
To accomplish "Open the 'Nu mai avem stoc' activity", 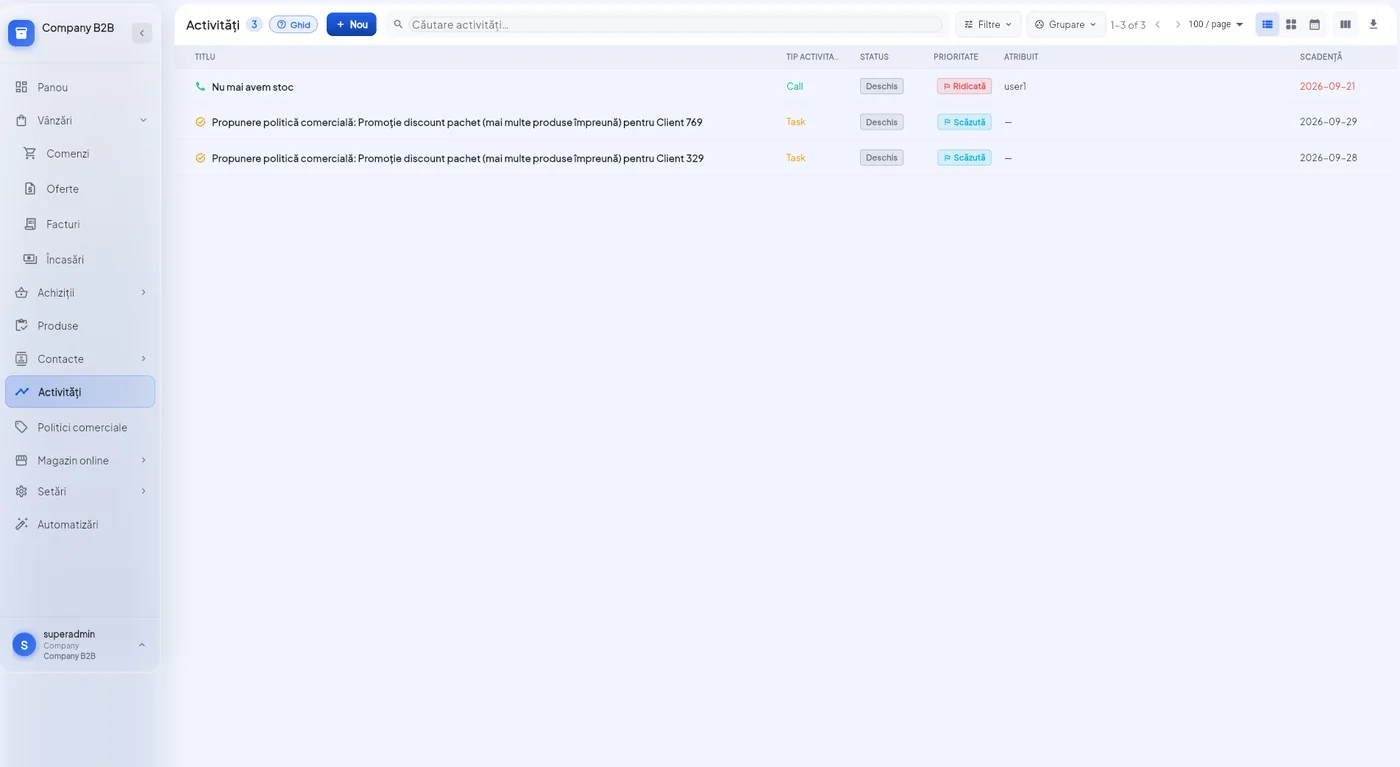I will click(252, 87).
